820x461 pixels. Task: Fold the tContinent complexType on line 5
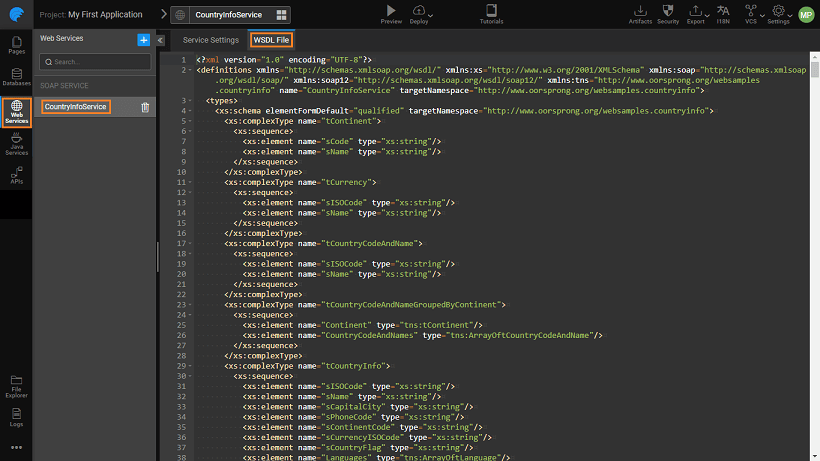click(x=189, y=120)
